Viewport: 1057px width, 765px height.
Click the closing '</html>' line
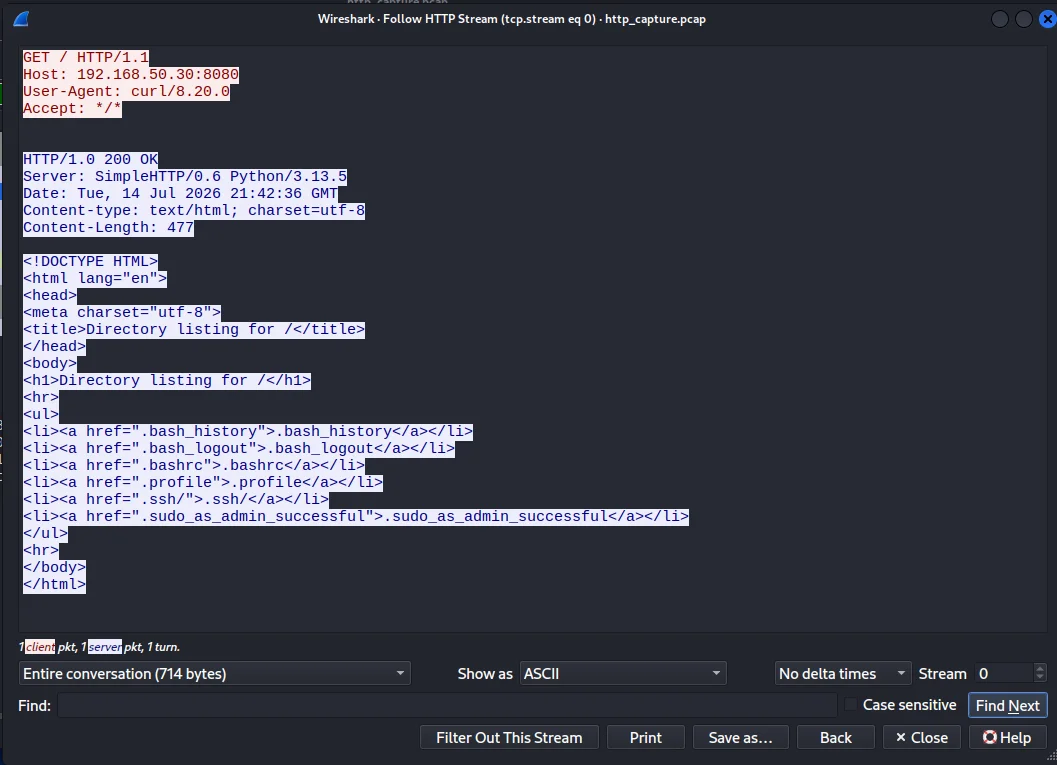click(x=54, y=584)
